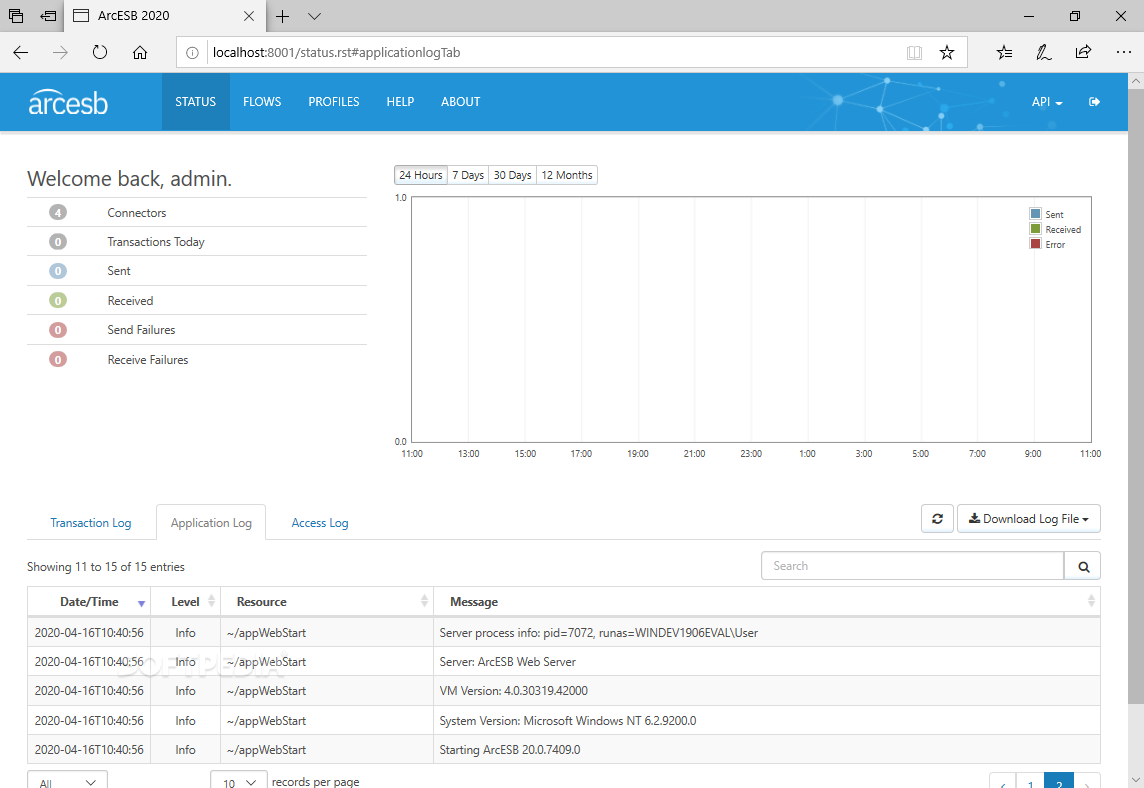
Task: Click the Receive Failures count badge
Action: pos(58,360)
